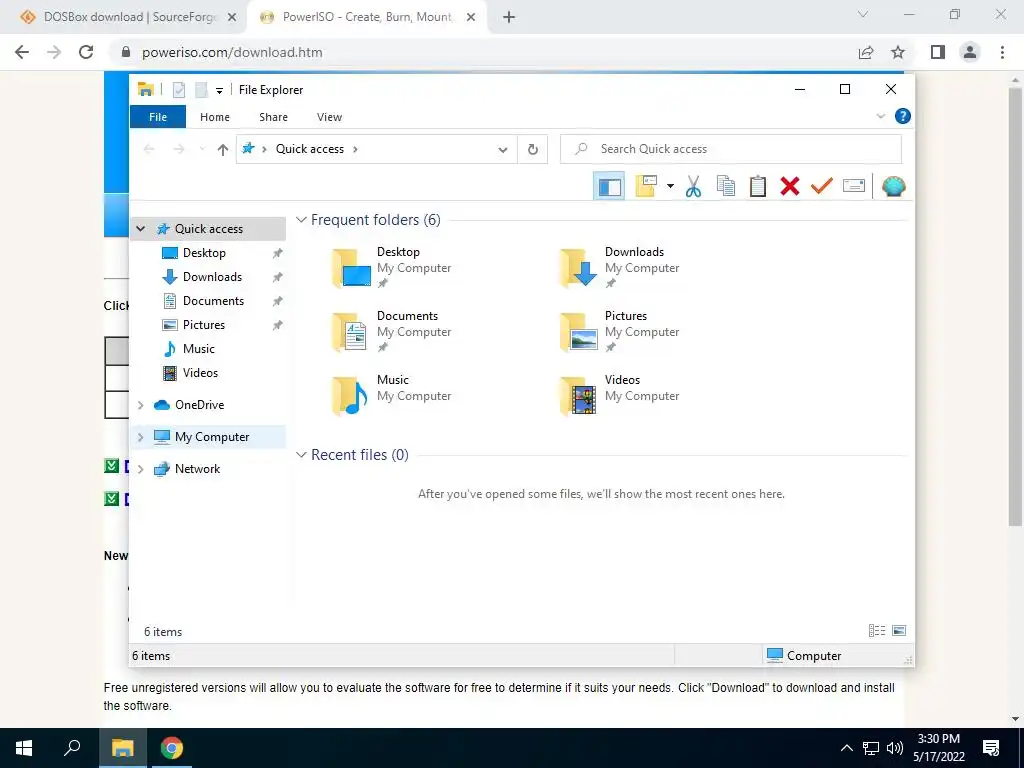Close the PowerISO browser tab
Viewport: 1024px width, 768px height.
[471, 18]
